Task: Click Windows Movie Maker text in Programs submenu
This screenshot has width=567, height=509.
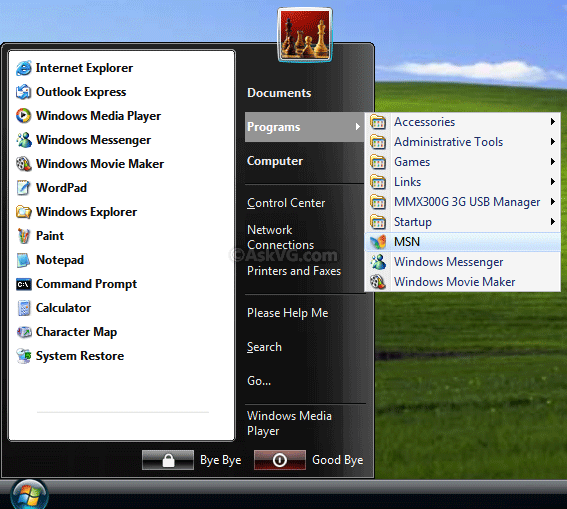Action: pos(455,282)
